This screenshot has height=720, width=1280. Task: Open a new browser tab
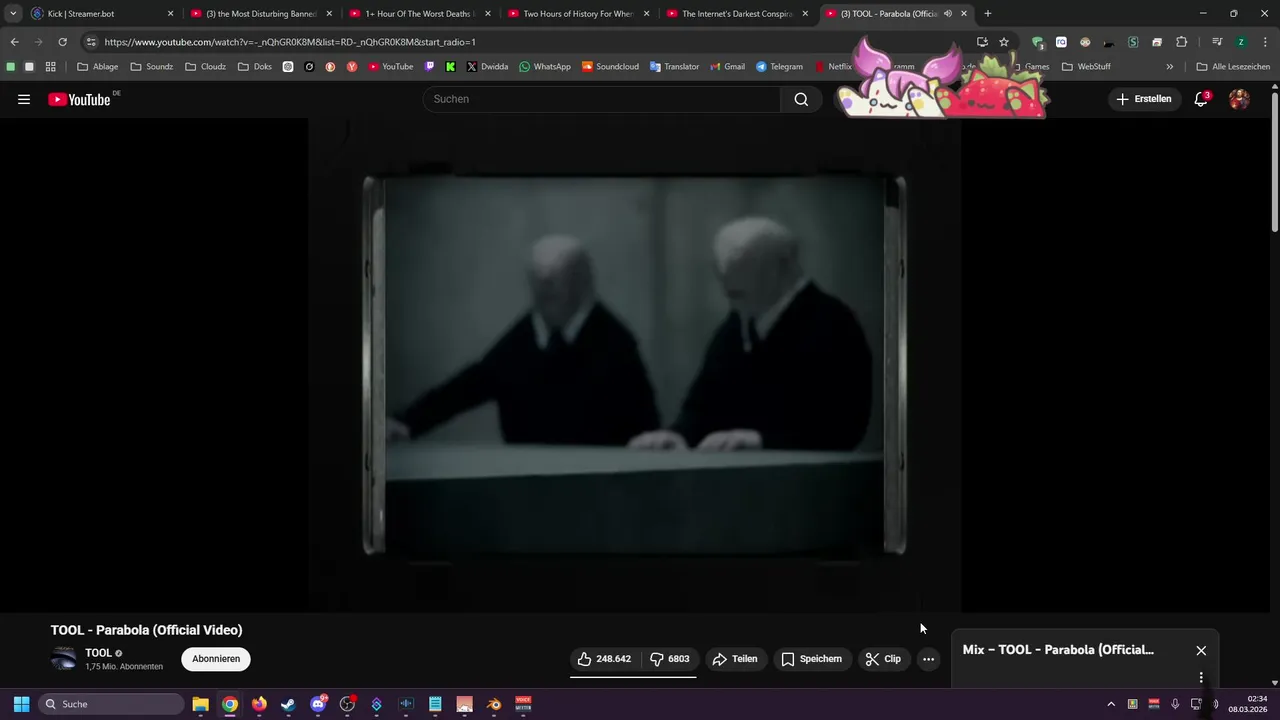click(x=988, y=14)
